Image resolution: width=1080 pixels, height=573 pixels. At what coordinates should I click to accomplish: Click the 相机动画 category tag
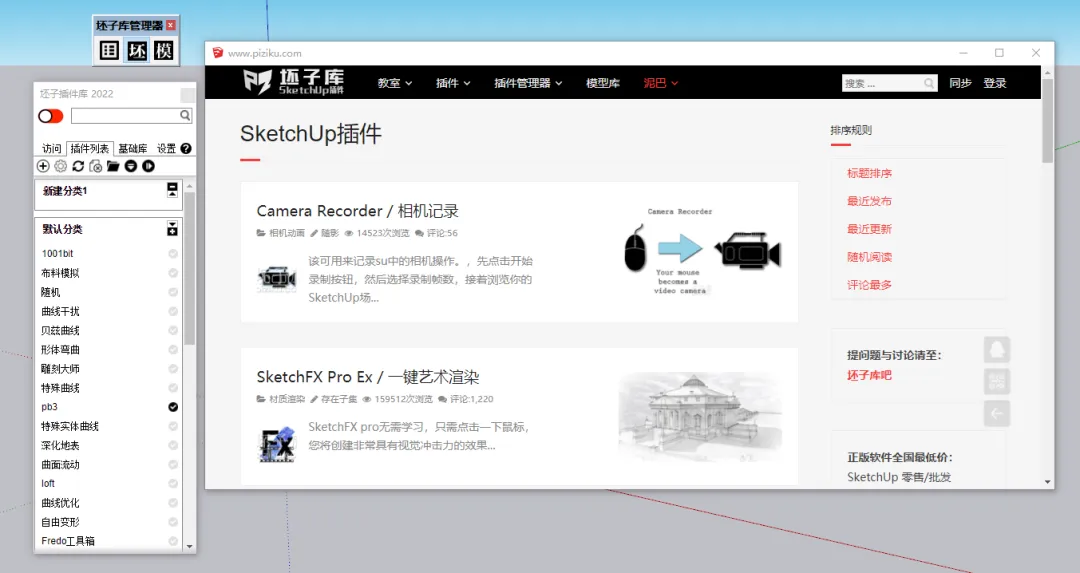(287, 233)
